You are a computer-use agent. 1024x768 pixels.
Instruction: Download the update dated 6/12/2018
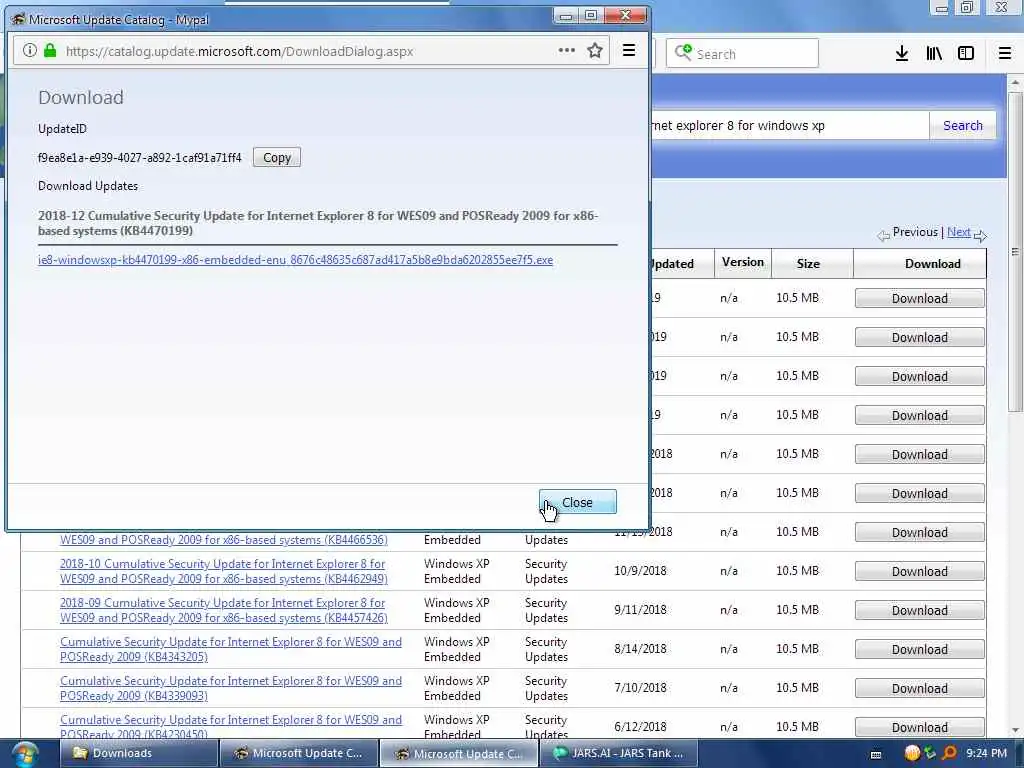(920, 728)
